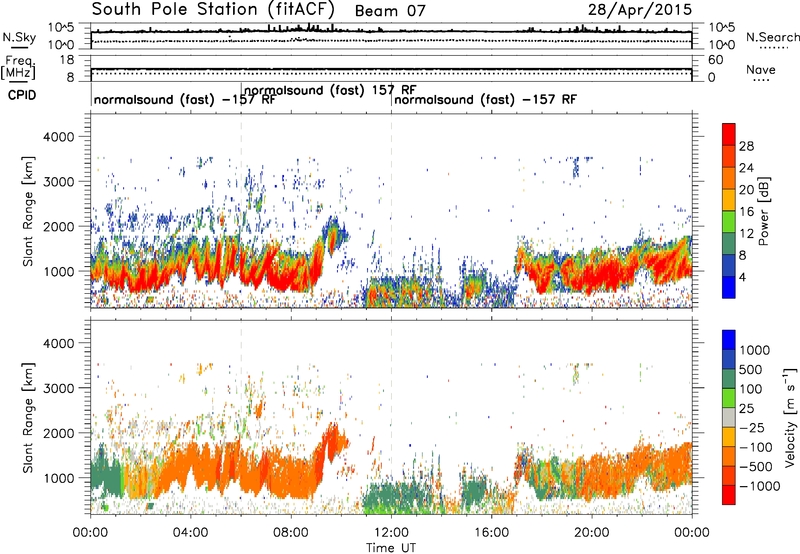800x554 pixels.
Task: Select the -500 label on Velocity color bar
Action: pyautogui.click(x=756, y=467)
